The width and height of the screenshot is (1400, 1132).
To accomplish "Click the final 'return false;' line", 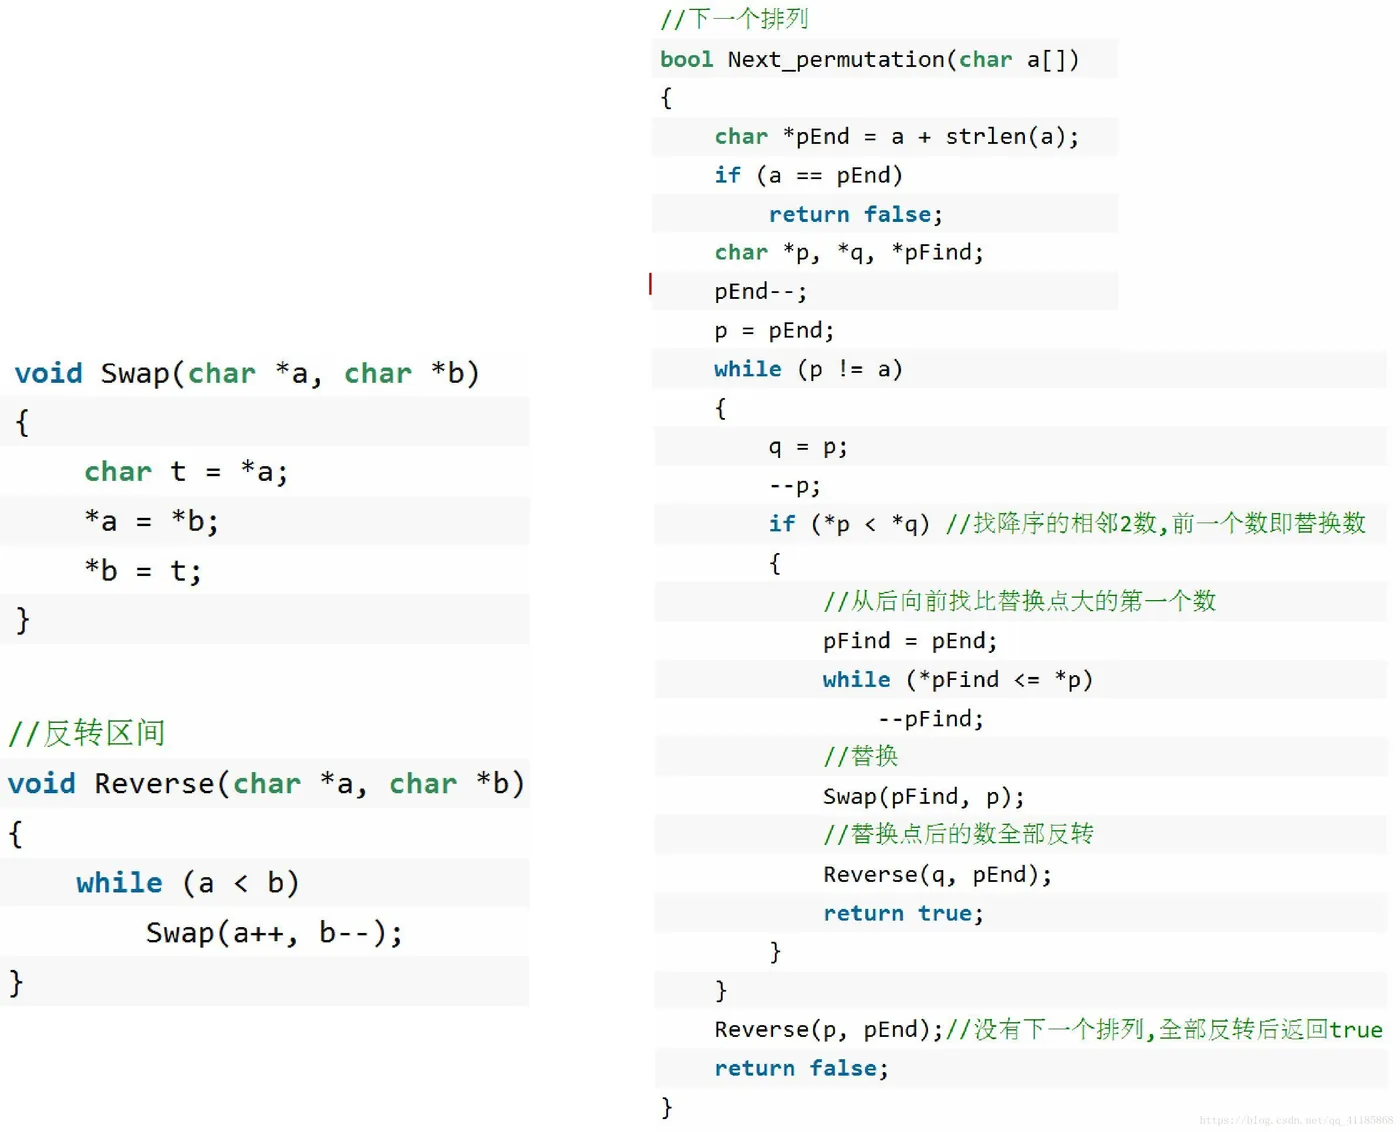I will (801, 1068).
